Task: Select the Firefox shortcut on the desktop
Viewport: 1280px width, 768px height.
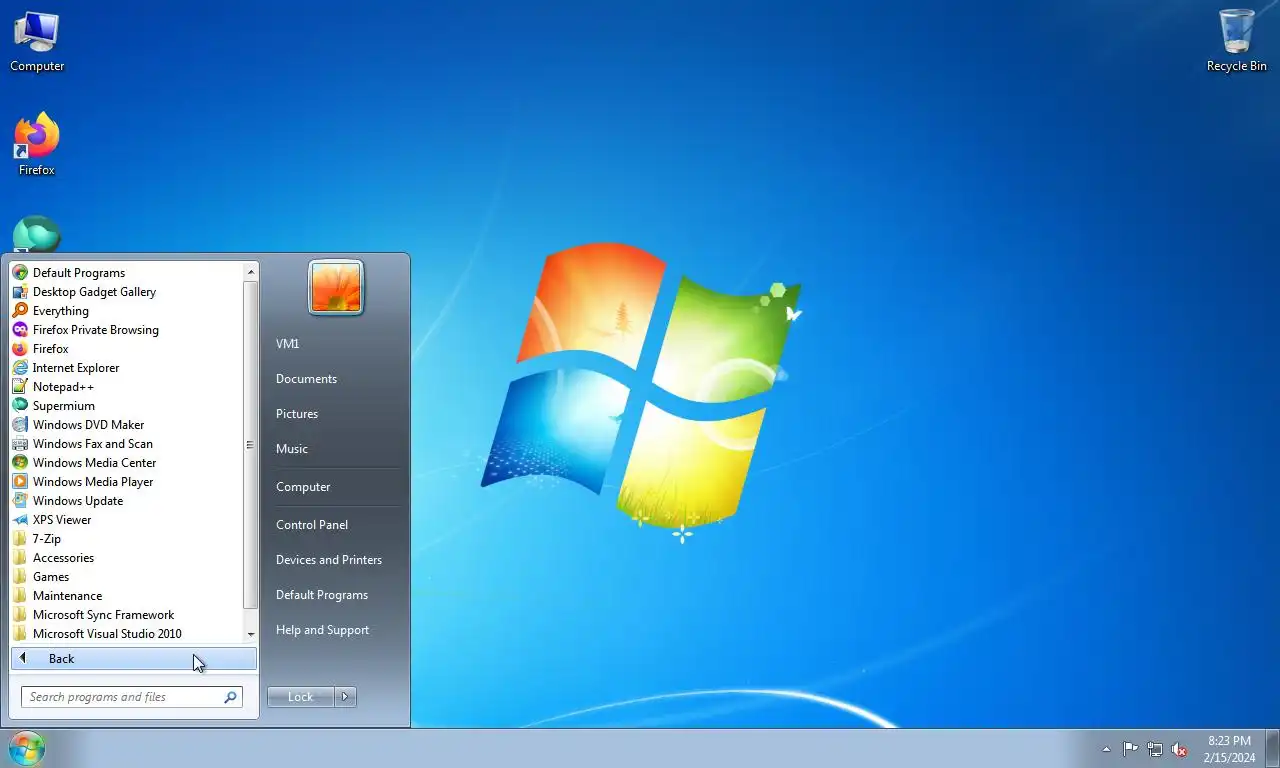Action: tap(37, 144)
